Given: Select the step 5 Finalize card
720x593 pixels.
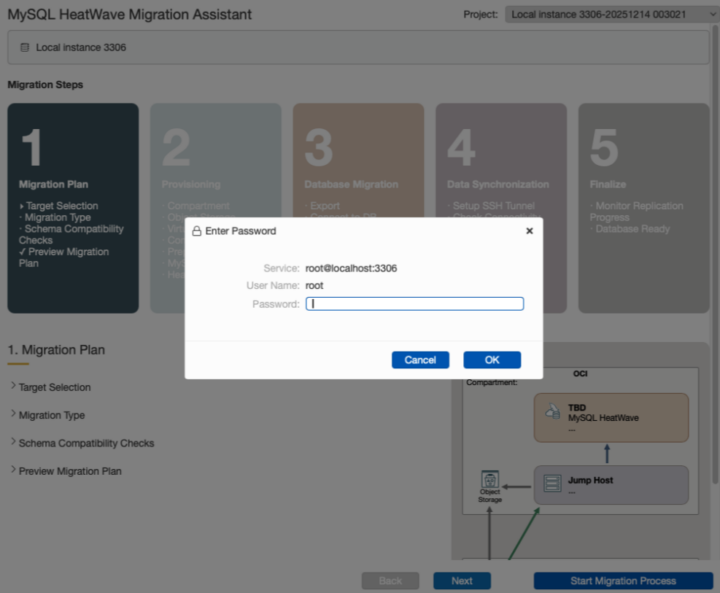Looking at the screenshot, I should 643,208.
